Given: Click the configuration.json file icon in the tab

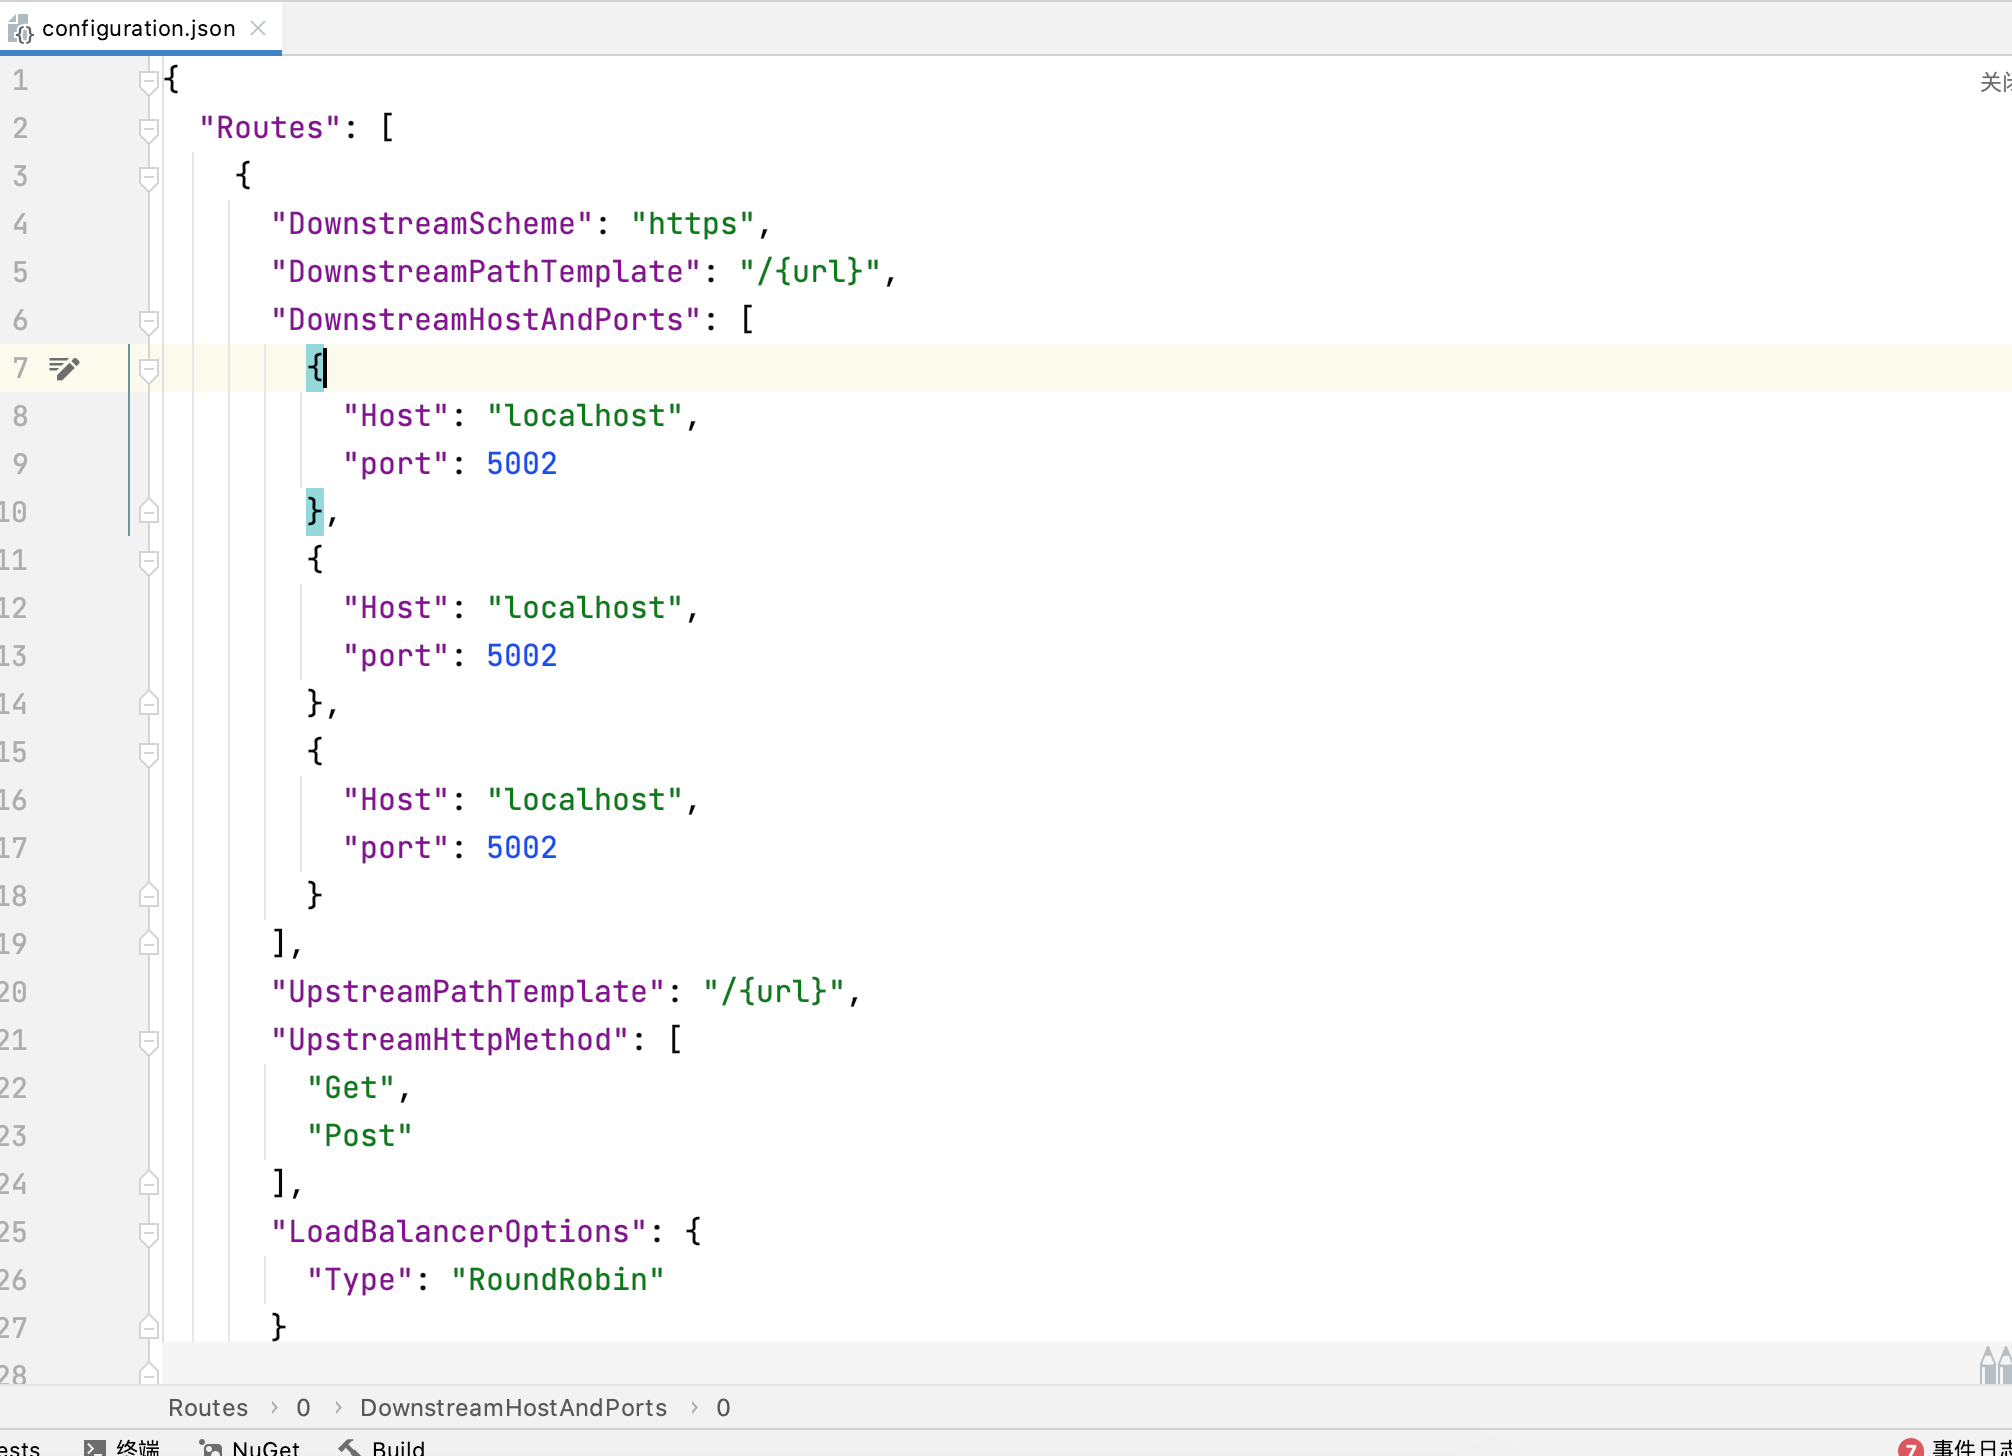Looking at the screenshot, I should 20,29.
